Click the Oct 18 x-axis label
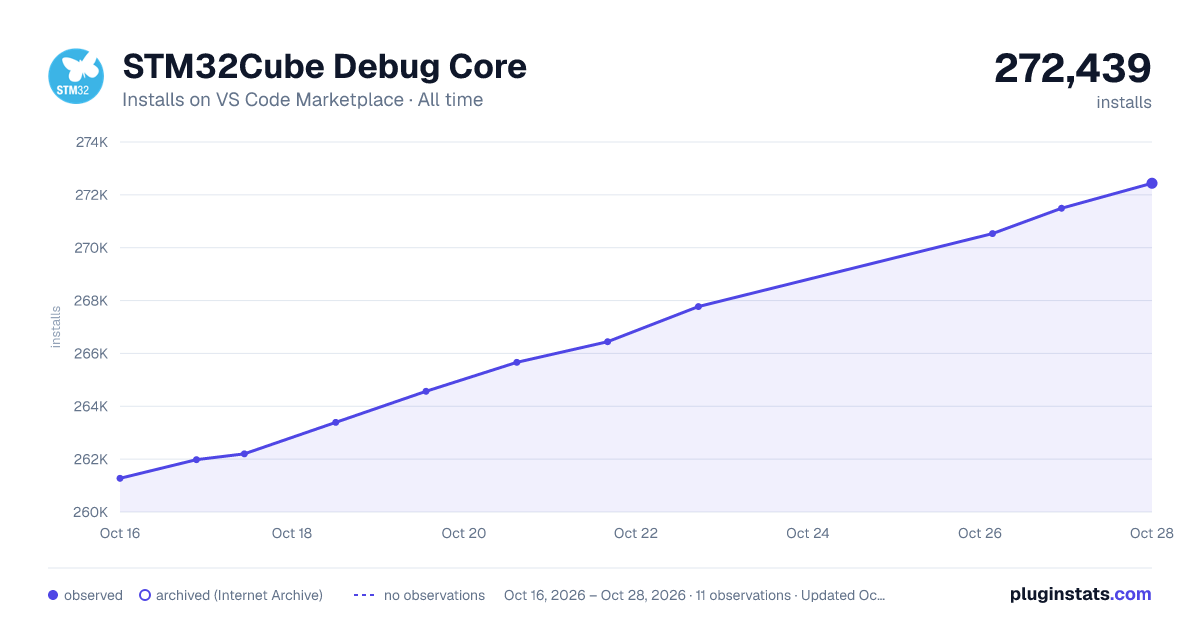Screen dimensions: 1200x630 point(292,533)
